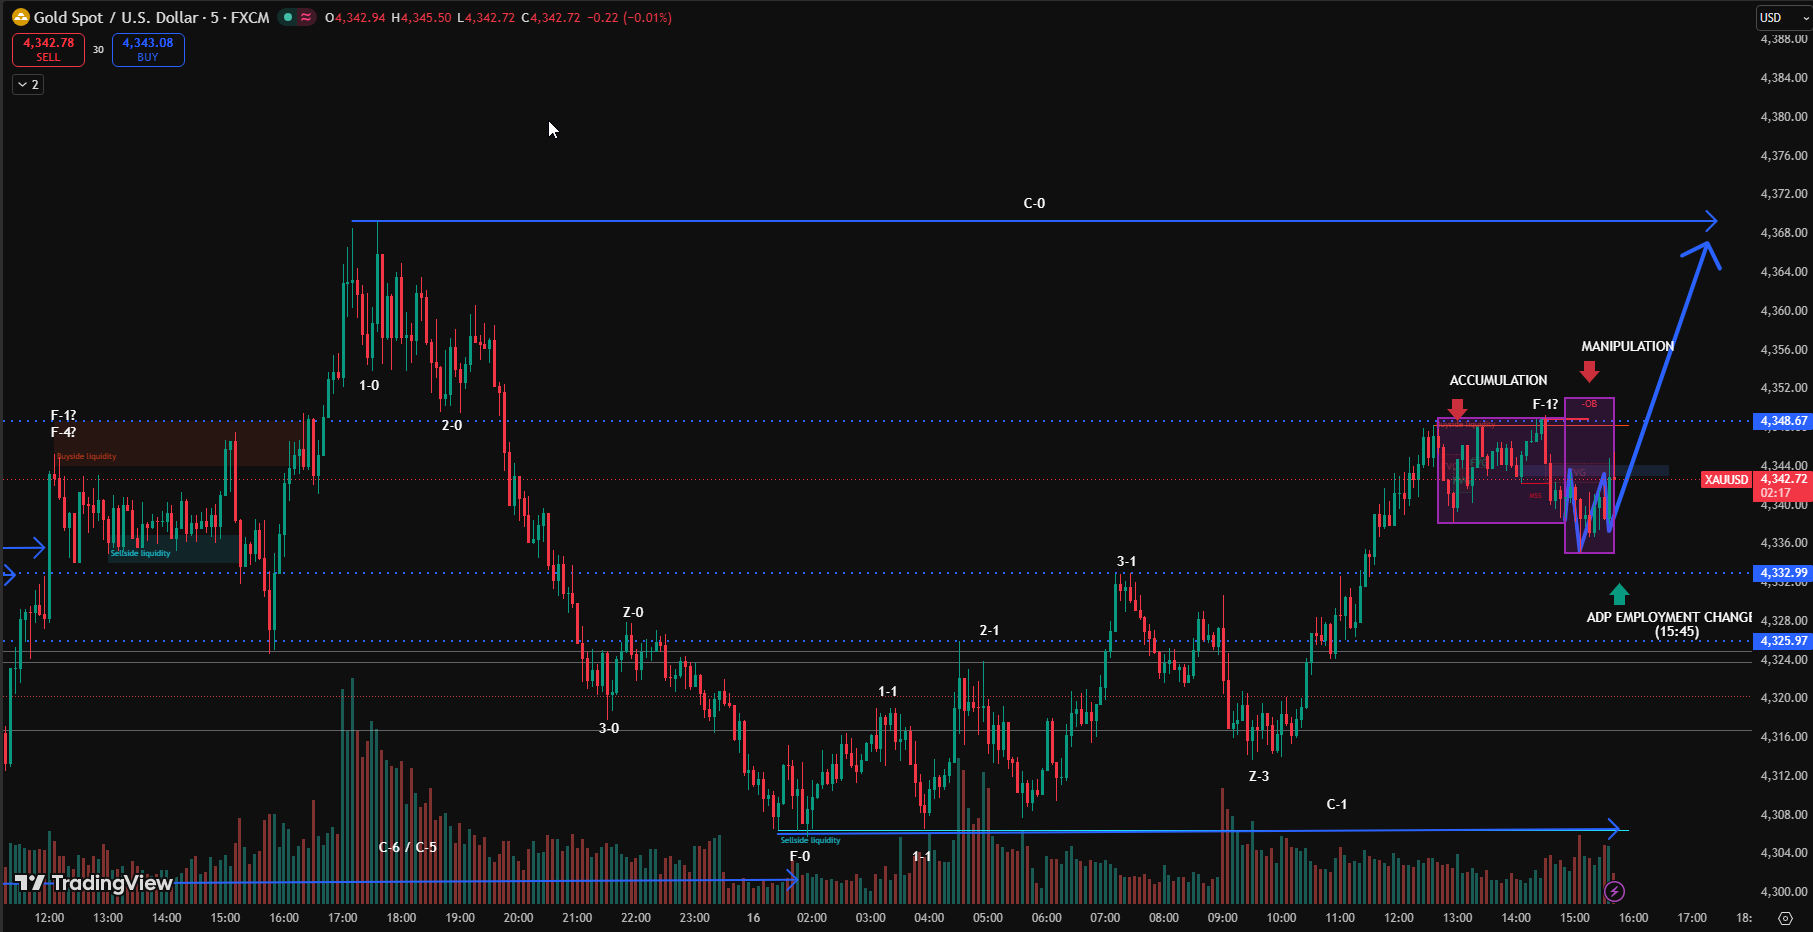Open chart settings hexagon gear icon
This screenshot has height=932, width=1813.
click(x=1786, y=918)
